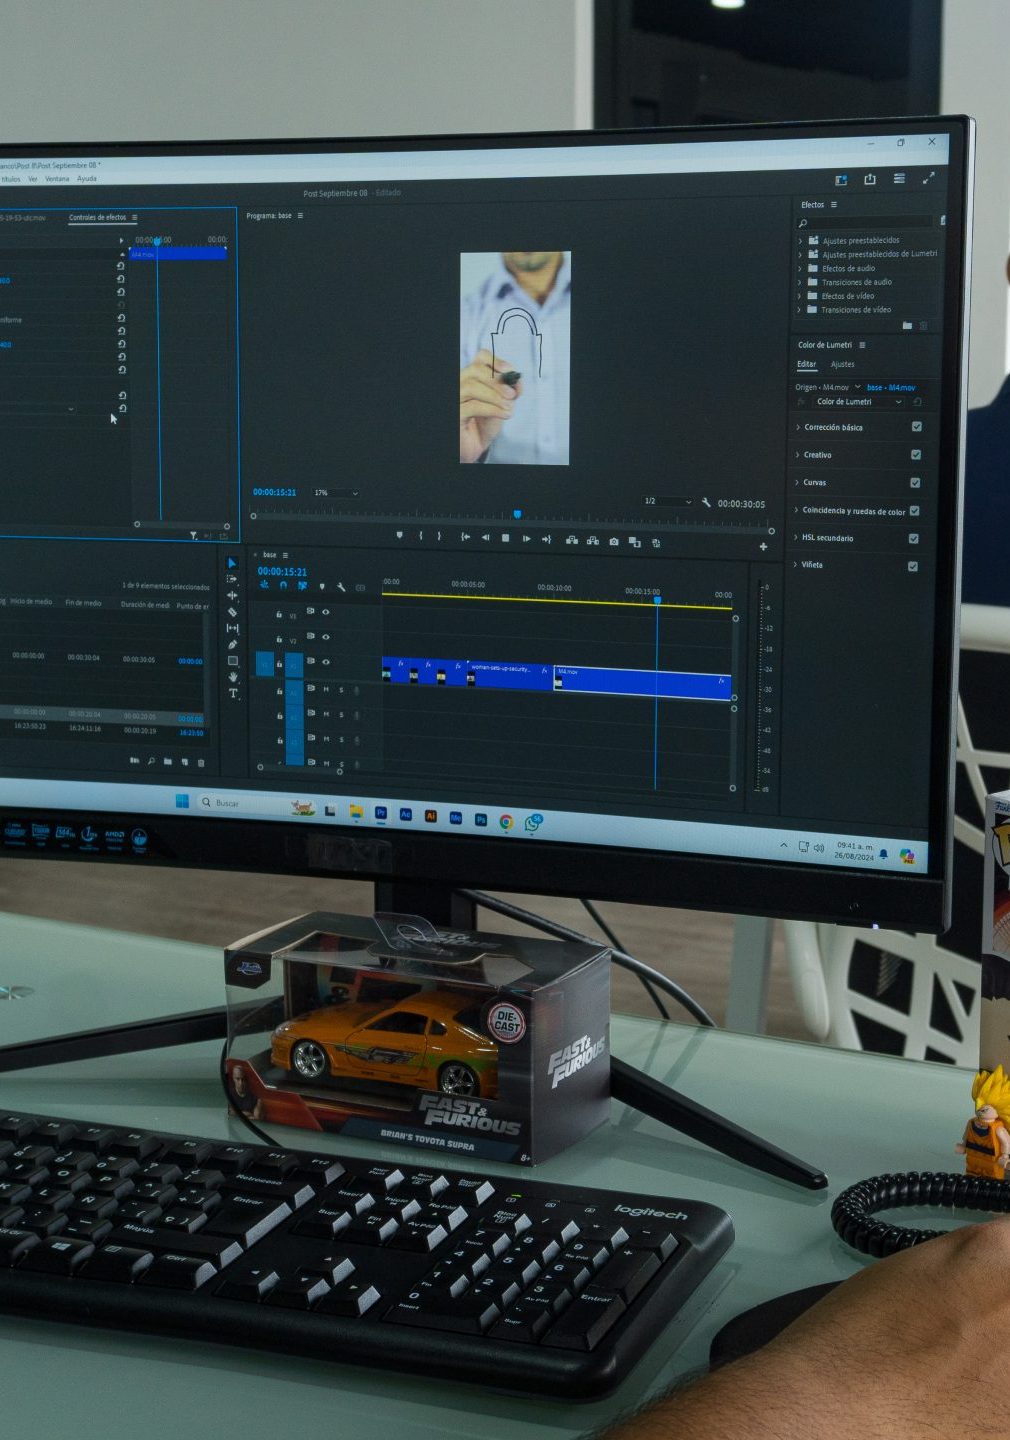Select the Slip tool
The image size is (1010, 1440).
pos(232,628)
